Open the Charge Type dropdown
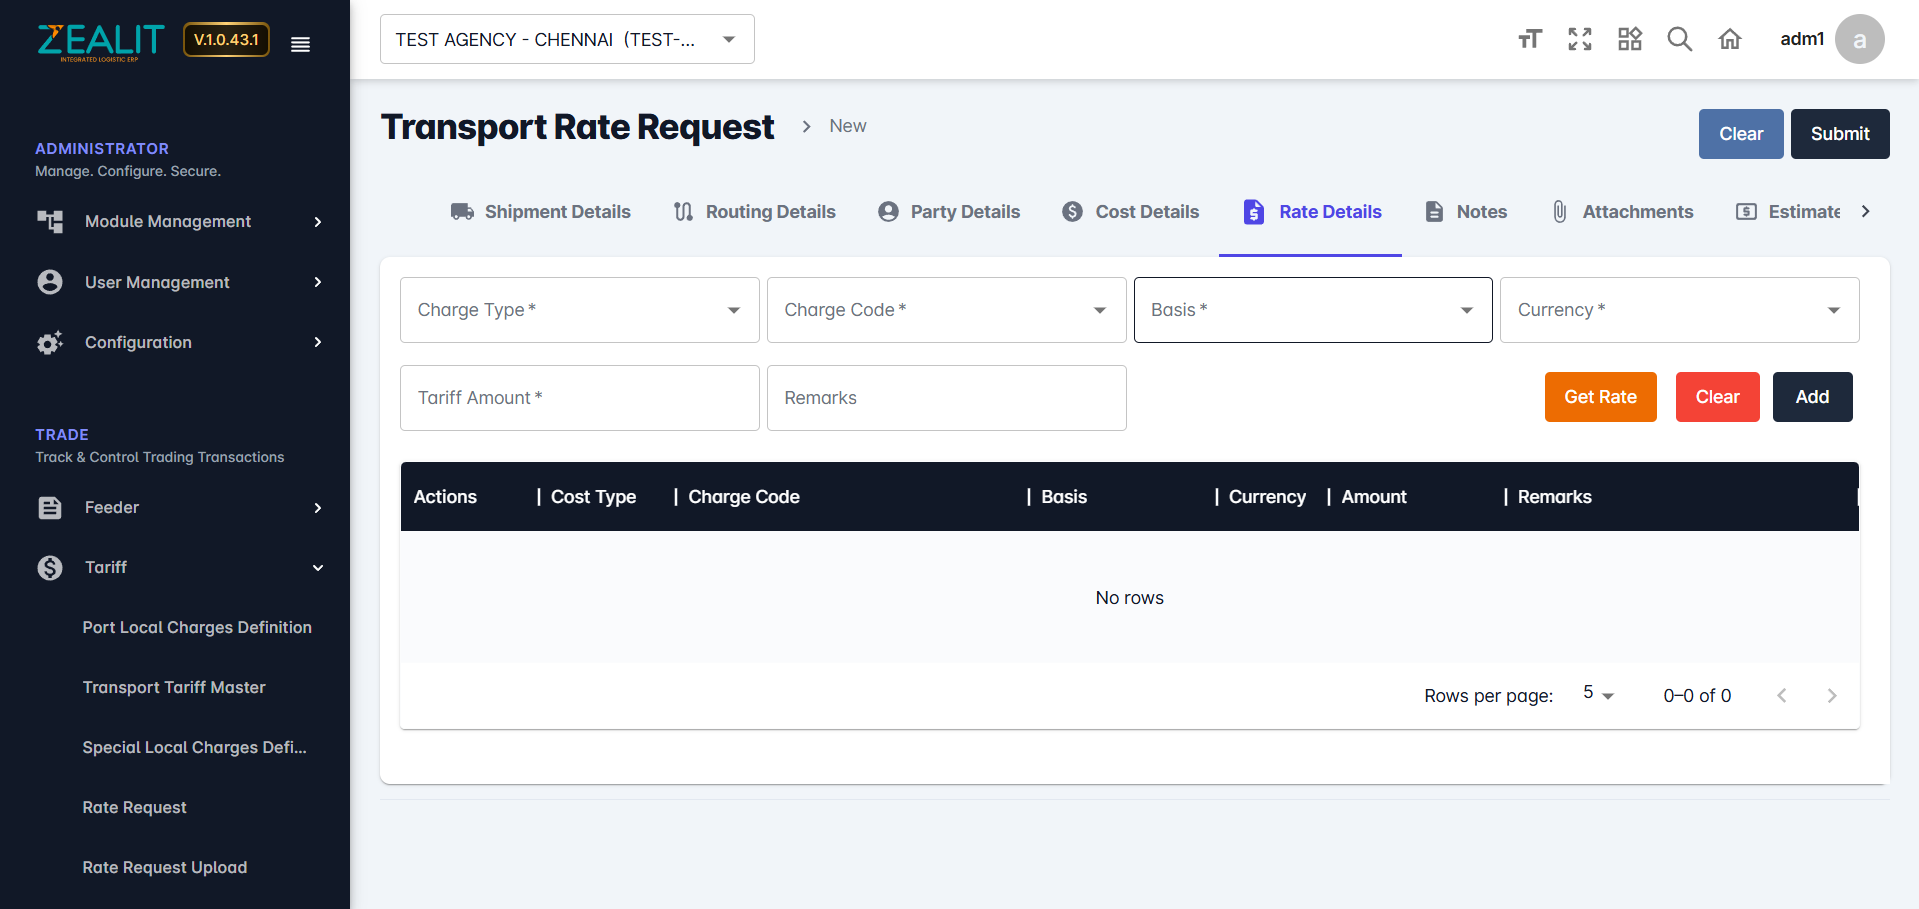 tap(579, 310)
